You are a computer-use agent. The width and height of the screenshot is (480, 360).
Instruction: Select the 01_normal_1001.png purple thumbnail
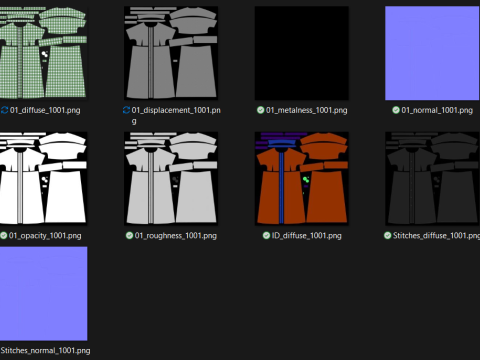(x=432, y=53)
